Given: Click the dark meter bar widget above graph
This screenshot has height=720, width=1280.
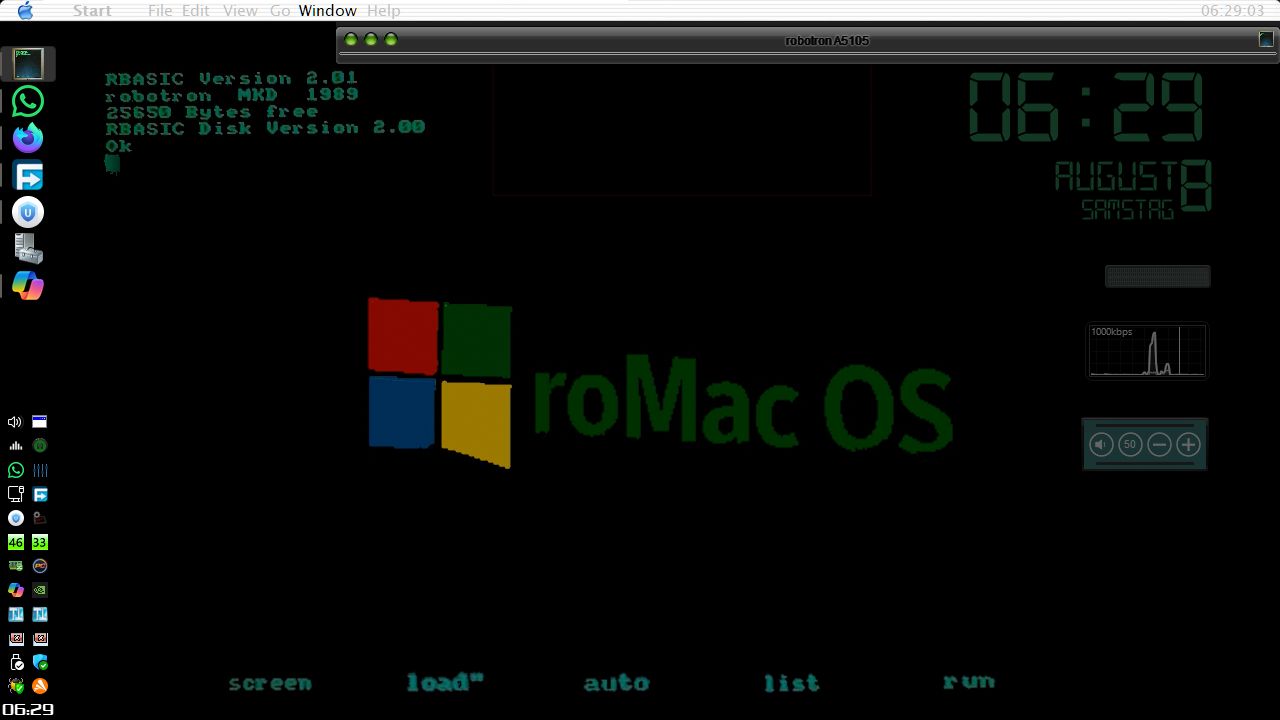Looking at the screenshot, I should click(1158, 276).
